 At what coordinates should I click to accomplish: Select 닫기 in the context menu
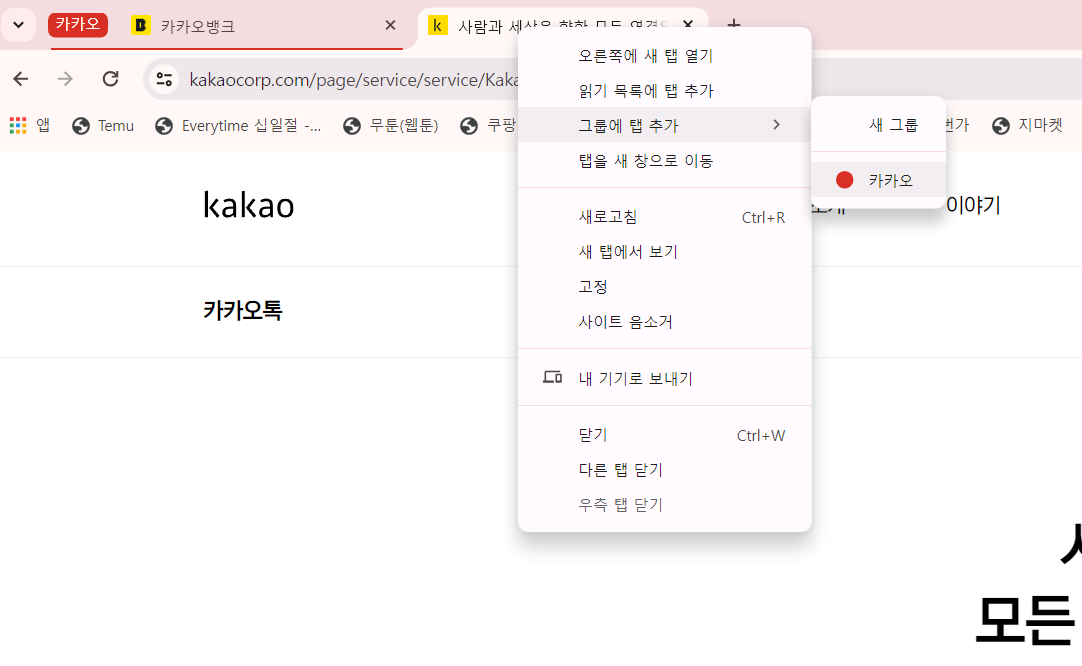665,435
